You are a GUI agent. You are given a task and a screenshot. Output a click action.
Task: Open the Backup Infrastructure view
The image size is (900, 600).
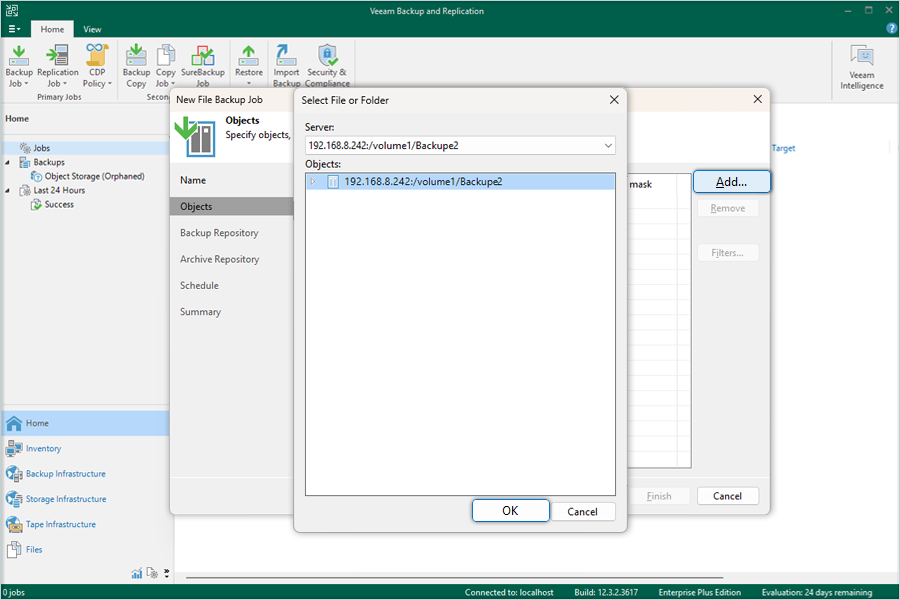[x=86, y=474]
